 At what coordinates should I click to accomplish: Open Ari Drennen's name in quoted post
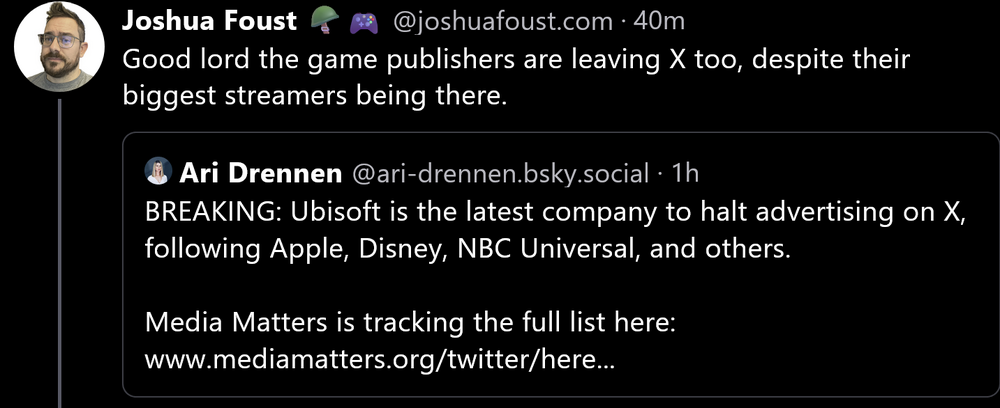click(x=262, y=172)
